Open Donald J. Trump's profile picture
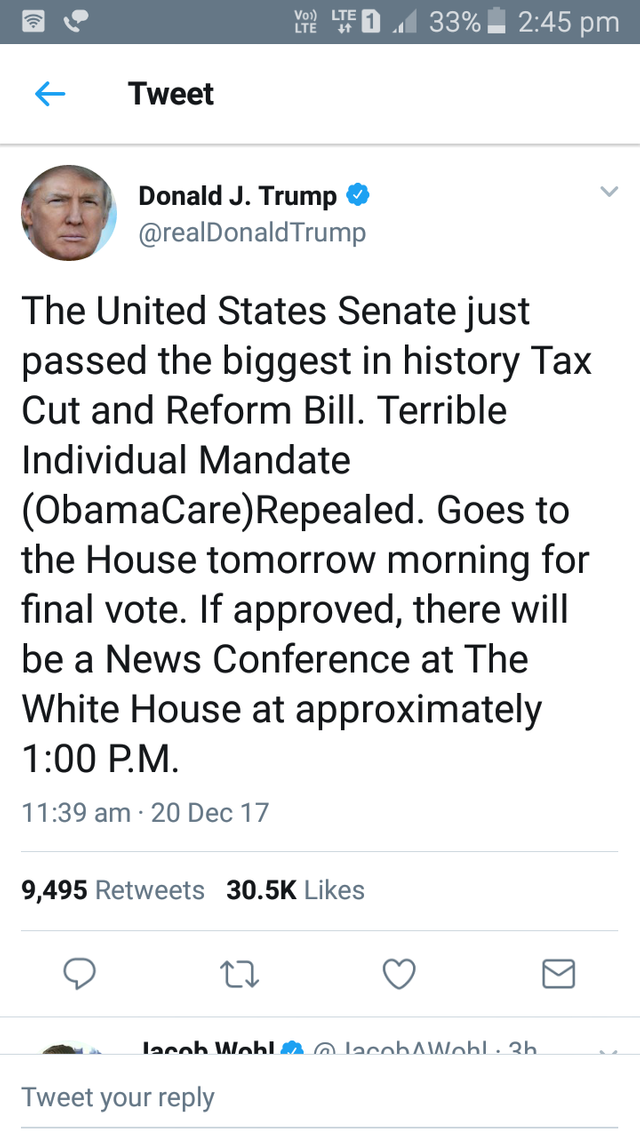Screen dimensions: 640x1138 (x=69, y=213)
